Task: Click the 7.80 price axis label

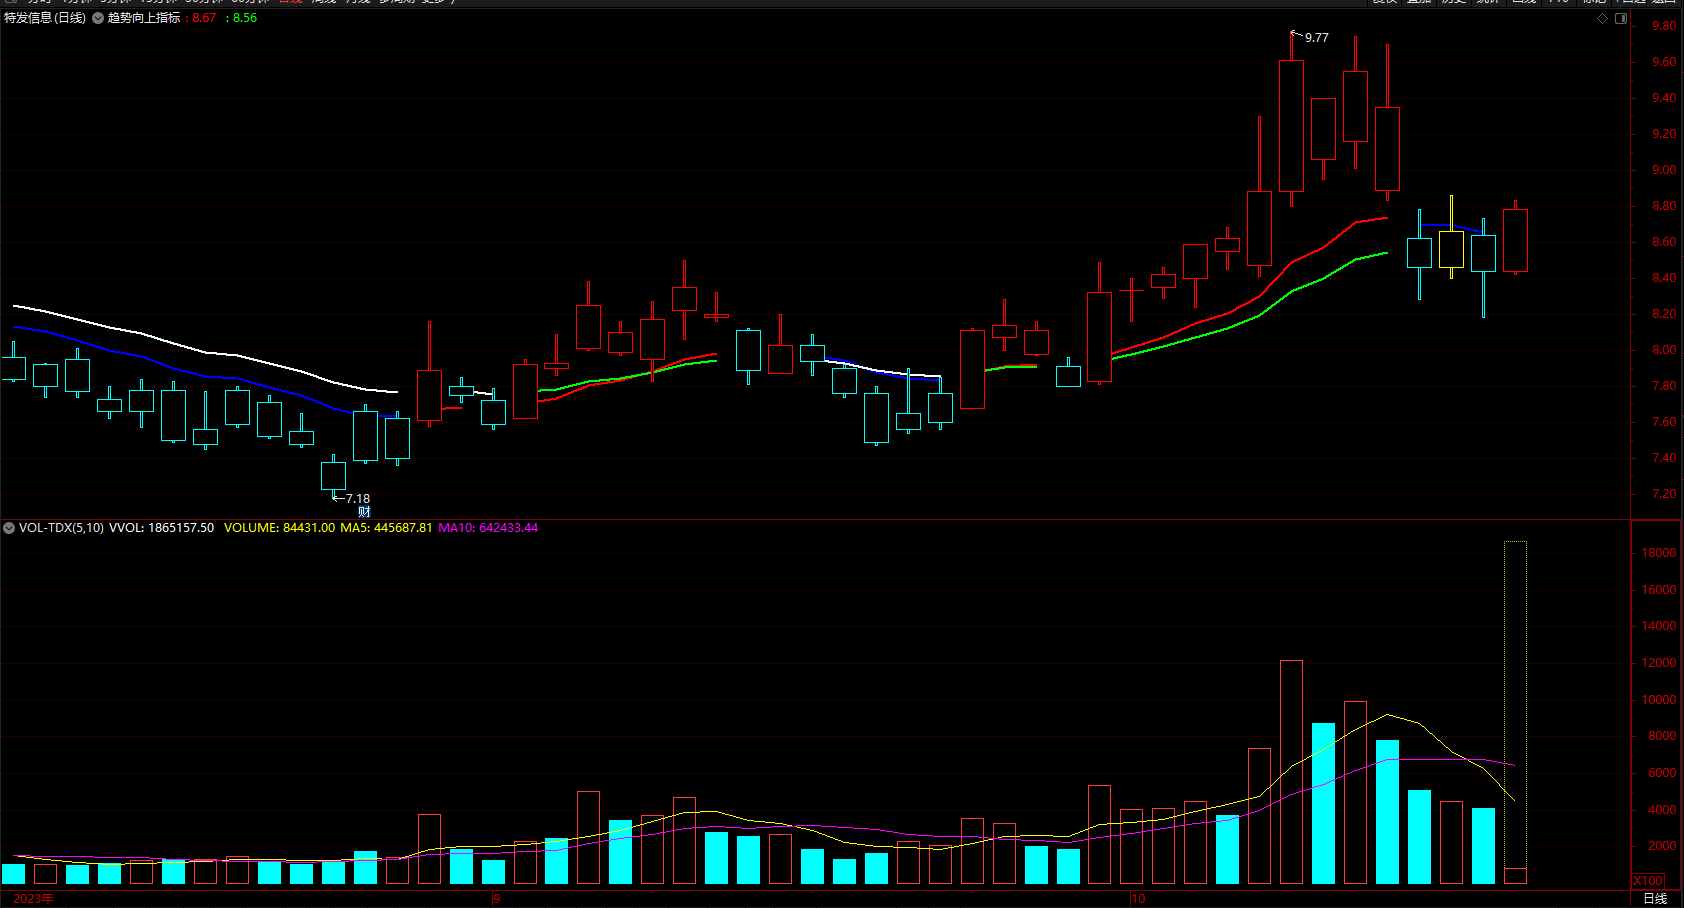Action: click(1664, 386)
